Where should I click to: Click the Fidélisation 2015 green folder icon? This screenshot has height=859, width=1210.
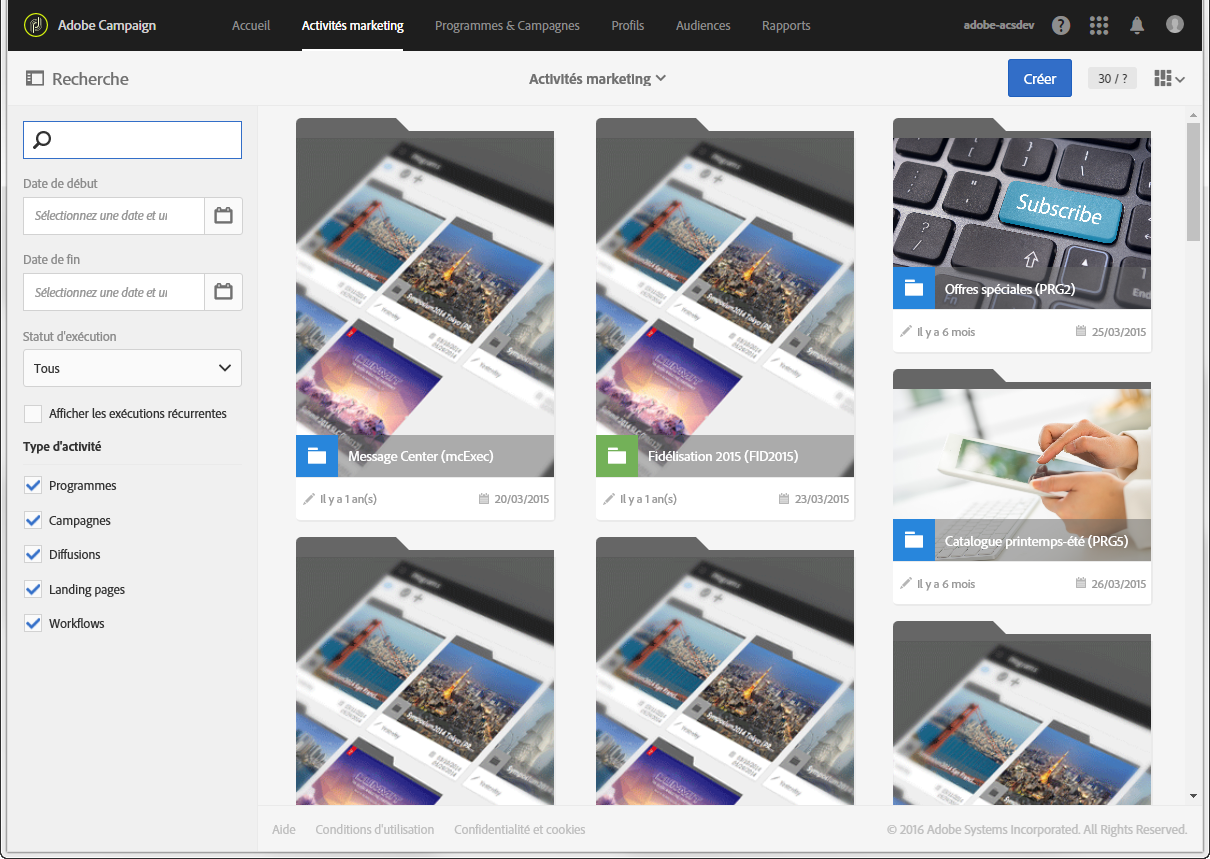pyautogui.click(x=617, y=456)
